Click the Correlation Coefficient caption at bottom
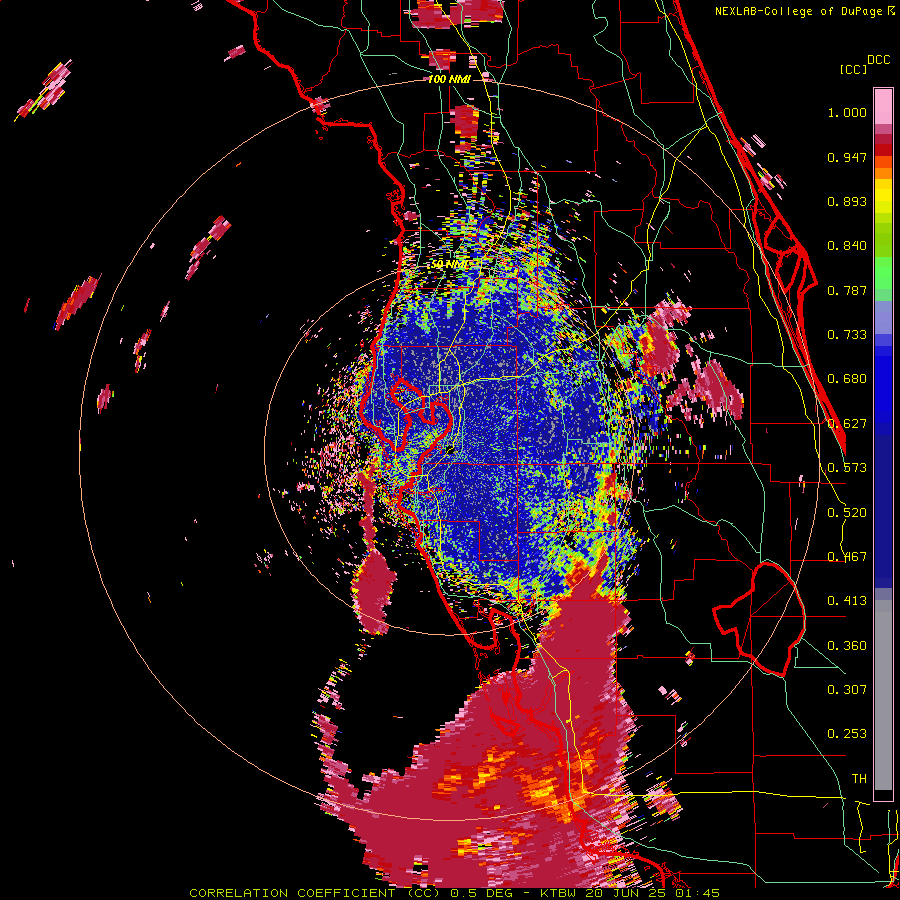This screenshot has width=900, height=900. pyautogui.click(x=454, y=893)
